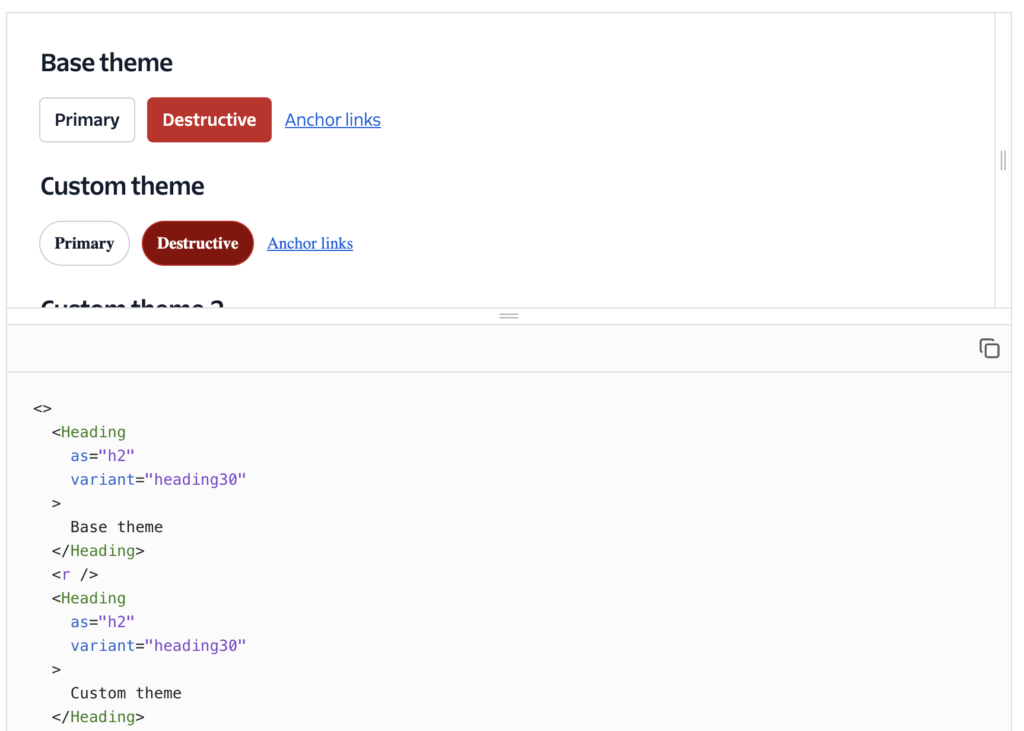The height and width of the screenshot is (731, 1024).
Task: Click the Base theme heading
Action: pyautogui.click(x=106, y=62)
